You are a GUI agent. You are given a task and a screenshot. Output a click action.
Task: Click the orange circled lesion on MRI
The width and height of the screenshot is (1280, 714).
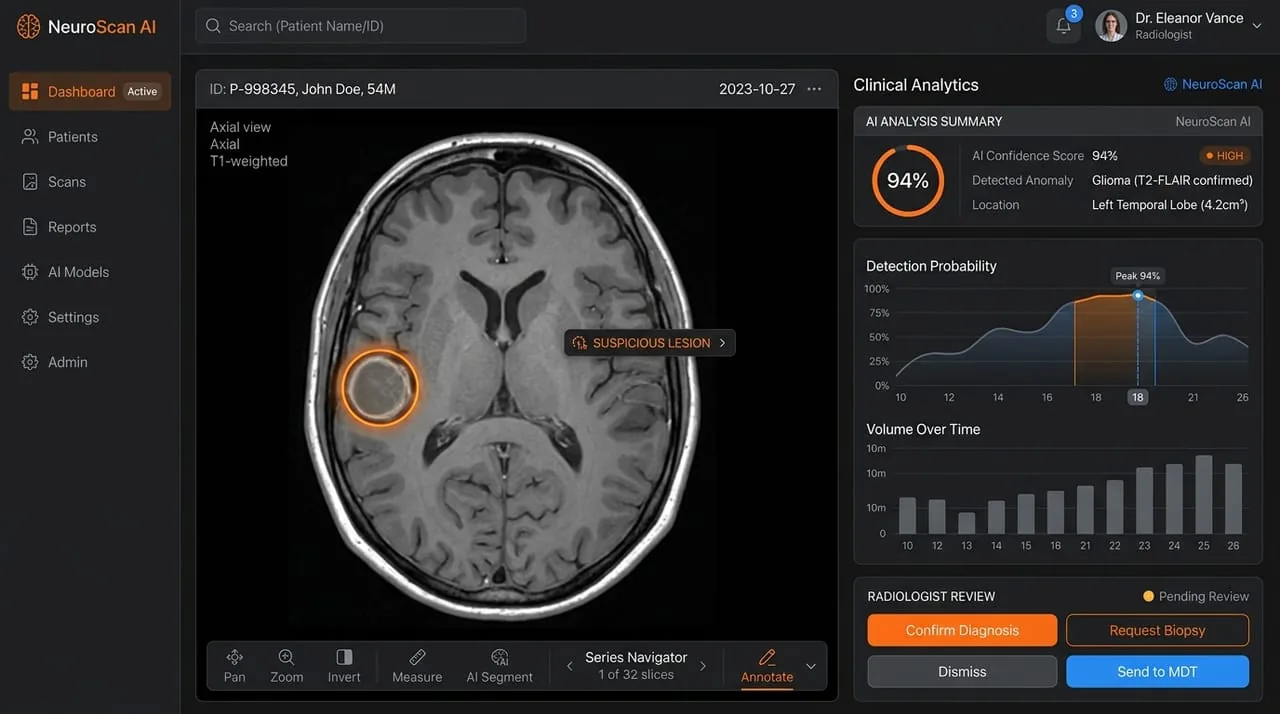point(380,388)
